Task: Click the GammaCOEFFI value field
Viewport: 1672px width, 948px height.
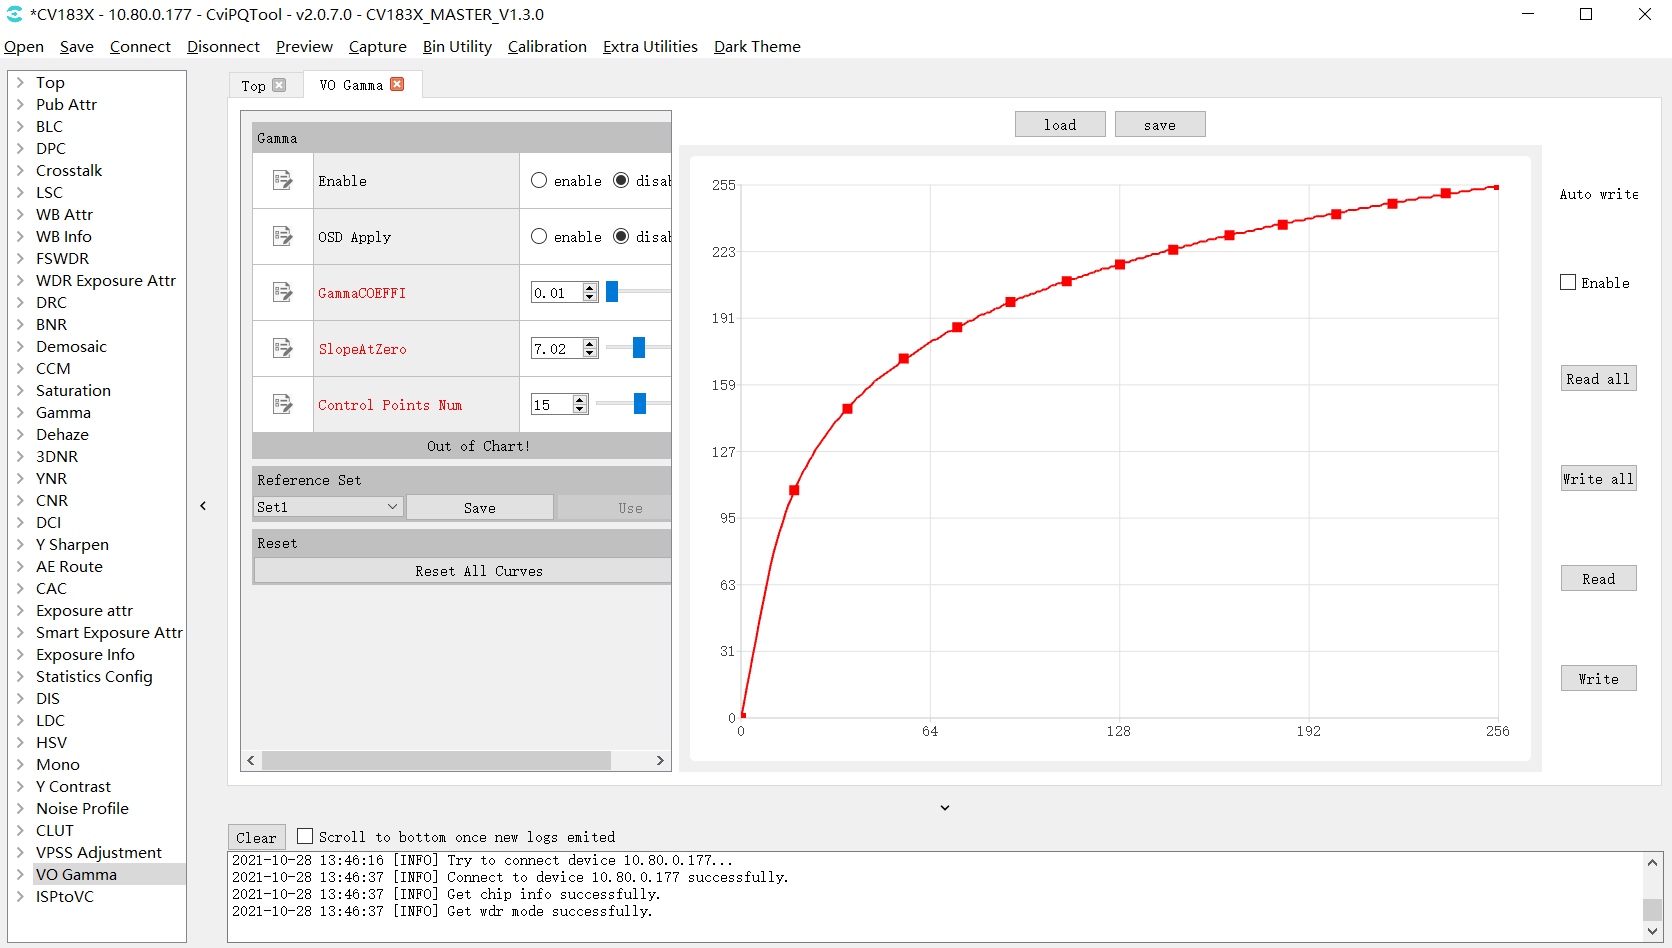Action: (556, 292)
